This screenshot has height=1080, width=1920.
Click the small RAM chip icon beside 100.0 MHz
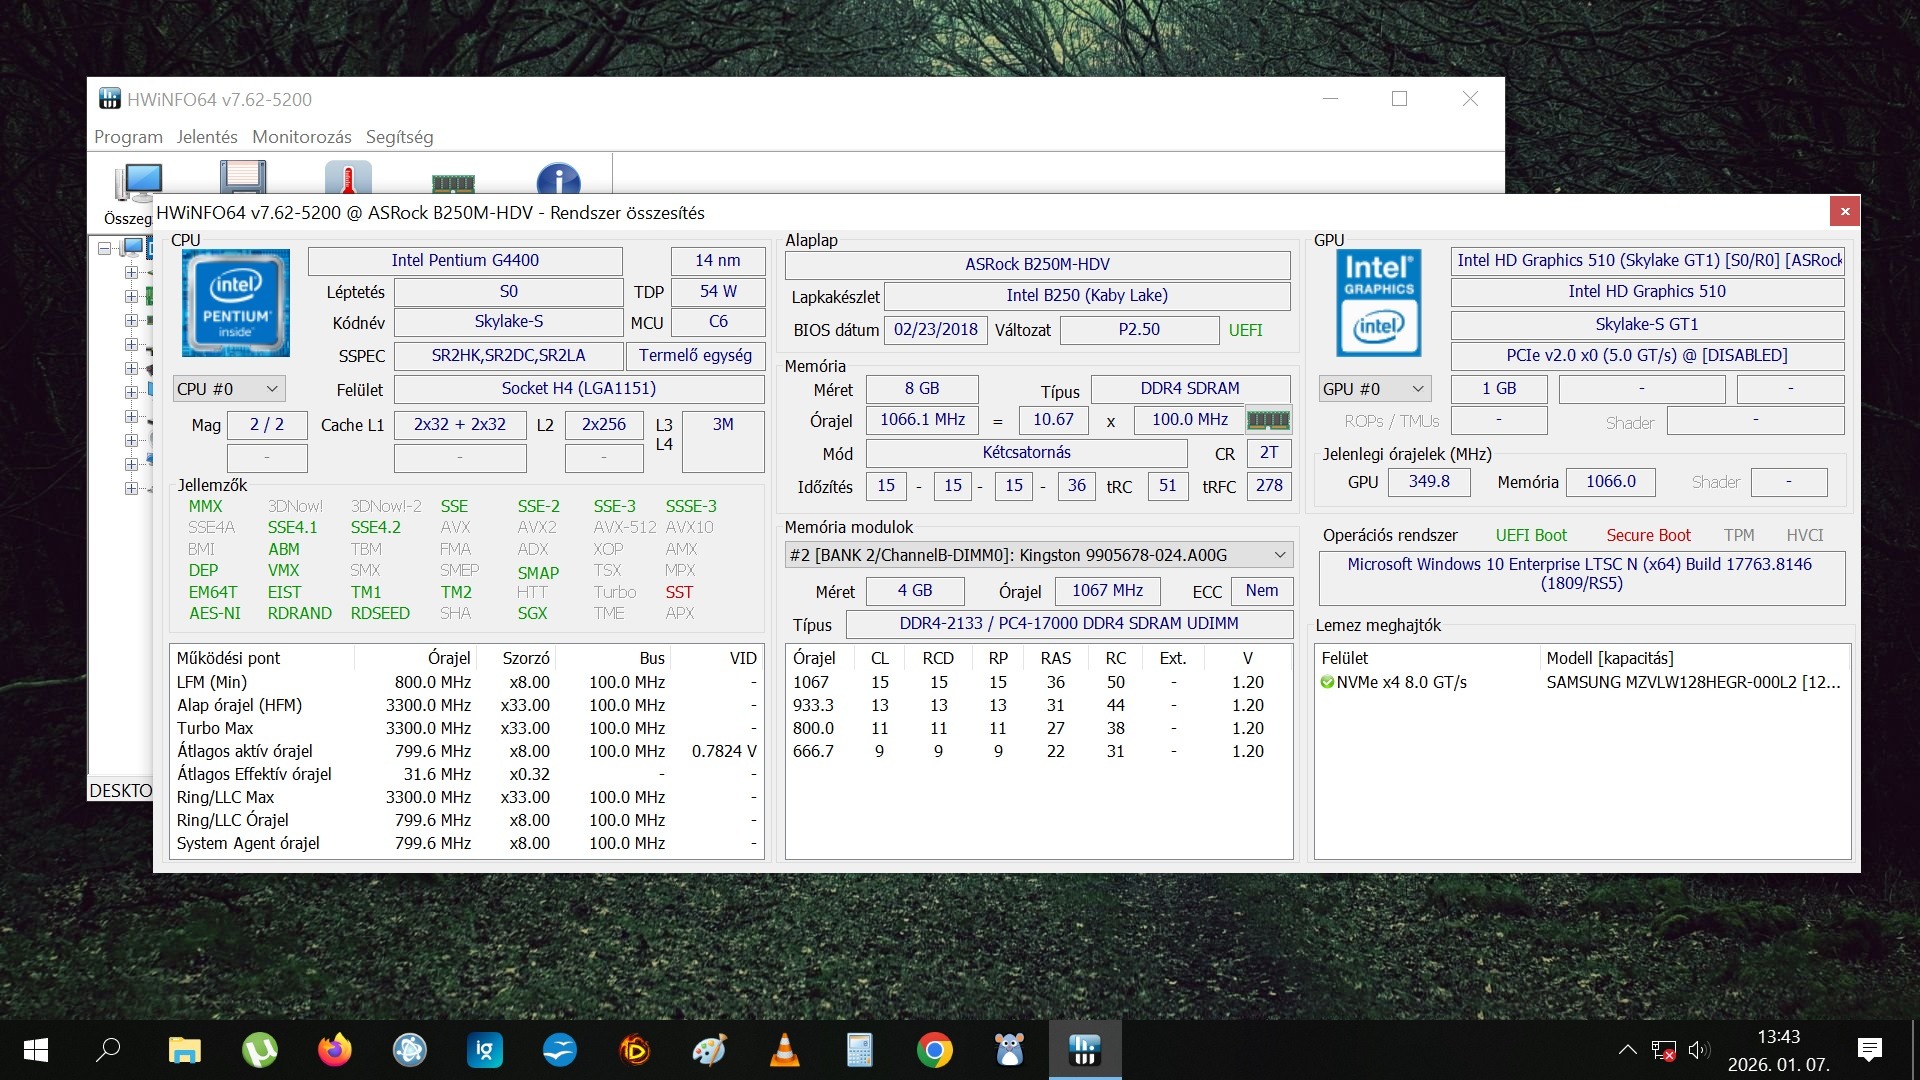pyautogui.click(x=1268, y=420)
